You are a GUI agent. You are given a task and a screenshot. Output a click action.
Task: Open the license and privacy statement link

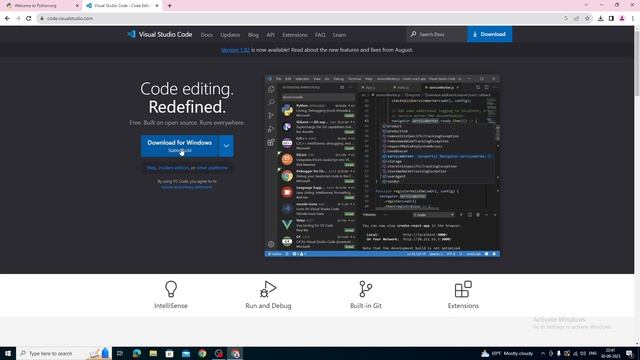click(x=187, y=187)
